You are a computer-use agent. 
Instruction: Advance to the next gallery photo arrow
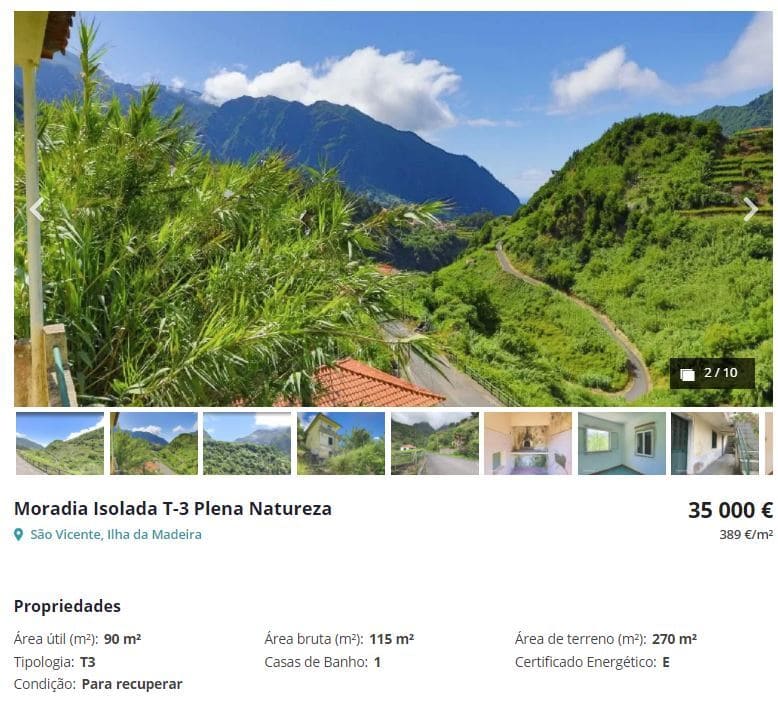(x=750, y=209)
